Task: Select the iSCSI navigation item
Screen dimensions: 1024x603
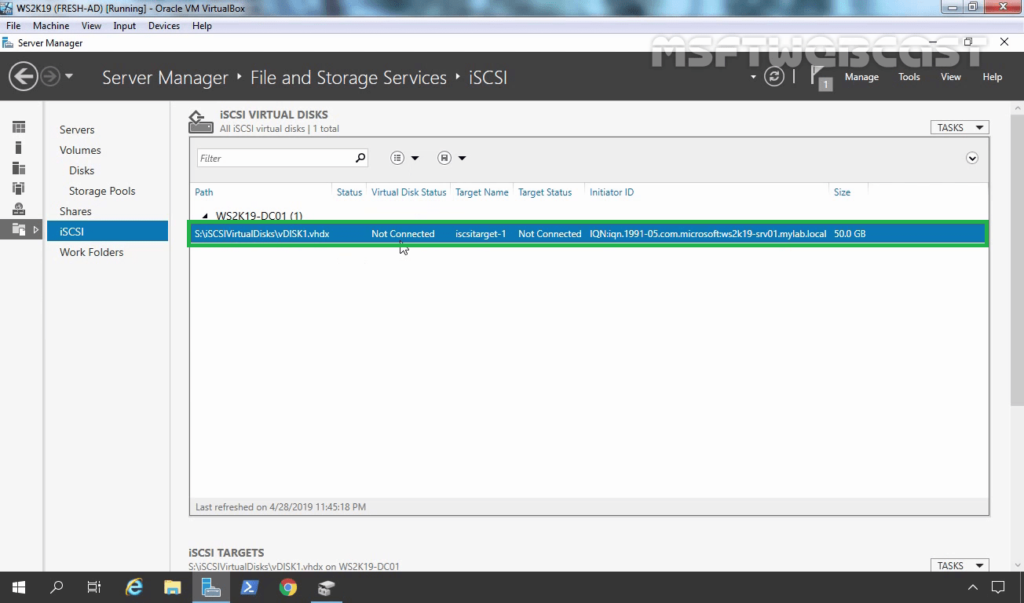Action: click(x=107, y=231)
